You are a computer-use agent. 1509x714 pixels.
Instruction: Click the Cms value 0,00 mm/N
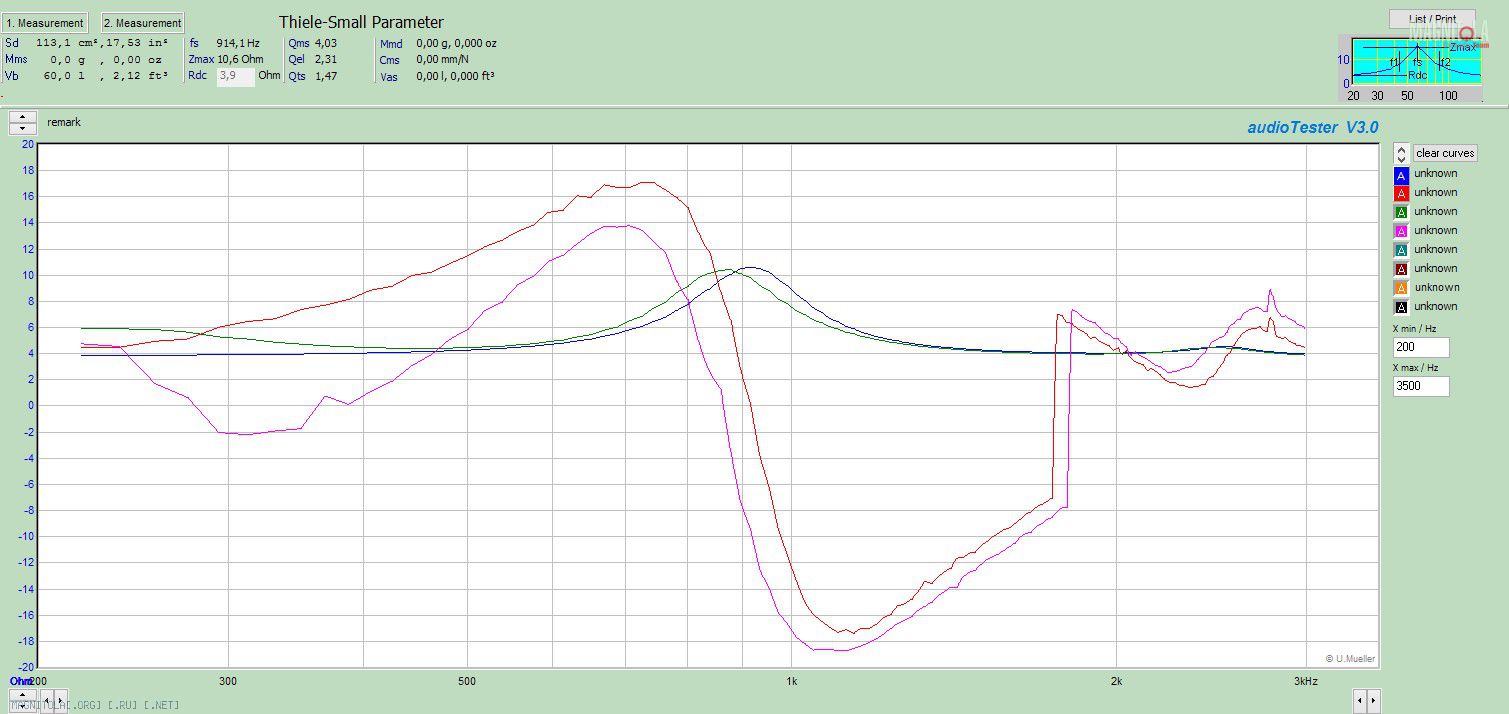[x=442, y=60]
